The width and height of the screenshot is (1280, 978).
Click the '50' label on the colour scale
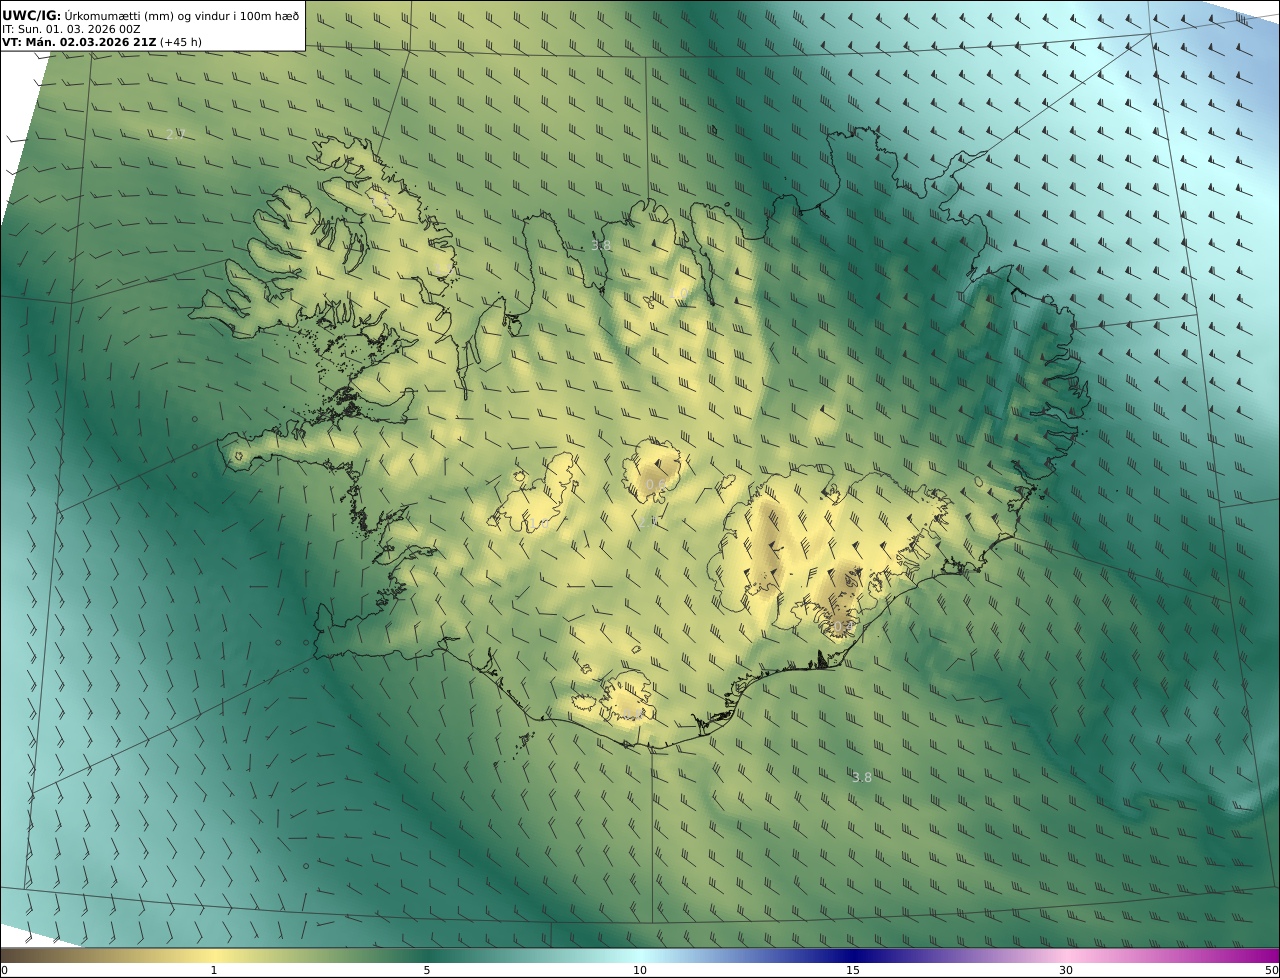[1272, 970]
